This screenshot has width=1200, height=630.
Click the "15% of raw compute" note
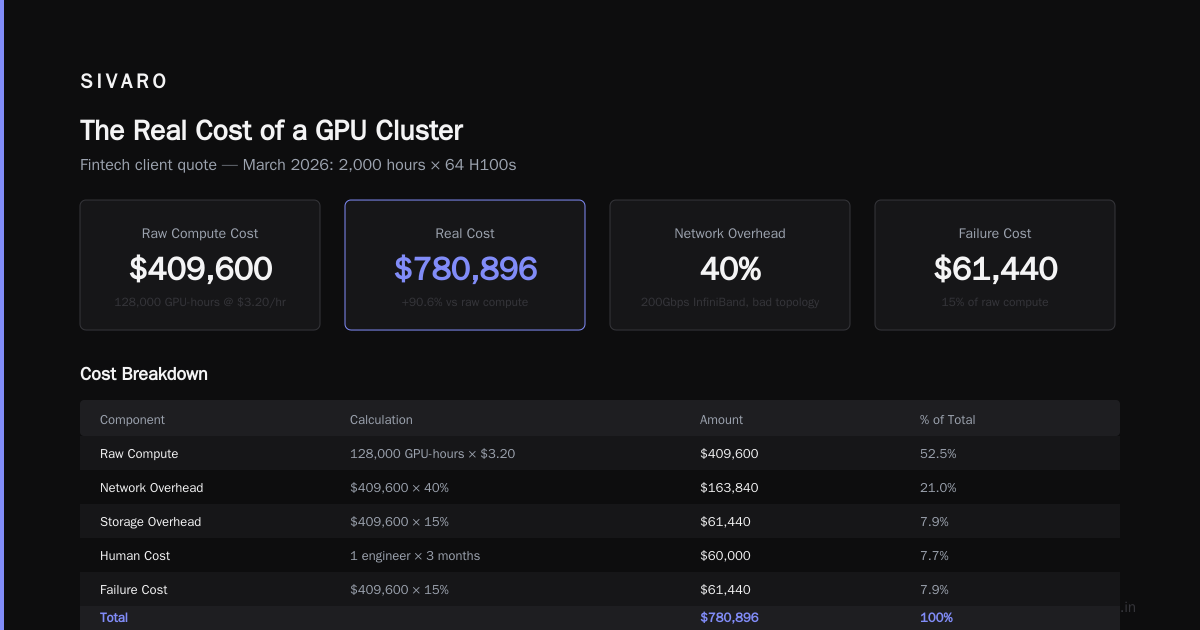[x=995, y=302]
